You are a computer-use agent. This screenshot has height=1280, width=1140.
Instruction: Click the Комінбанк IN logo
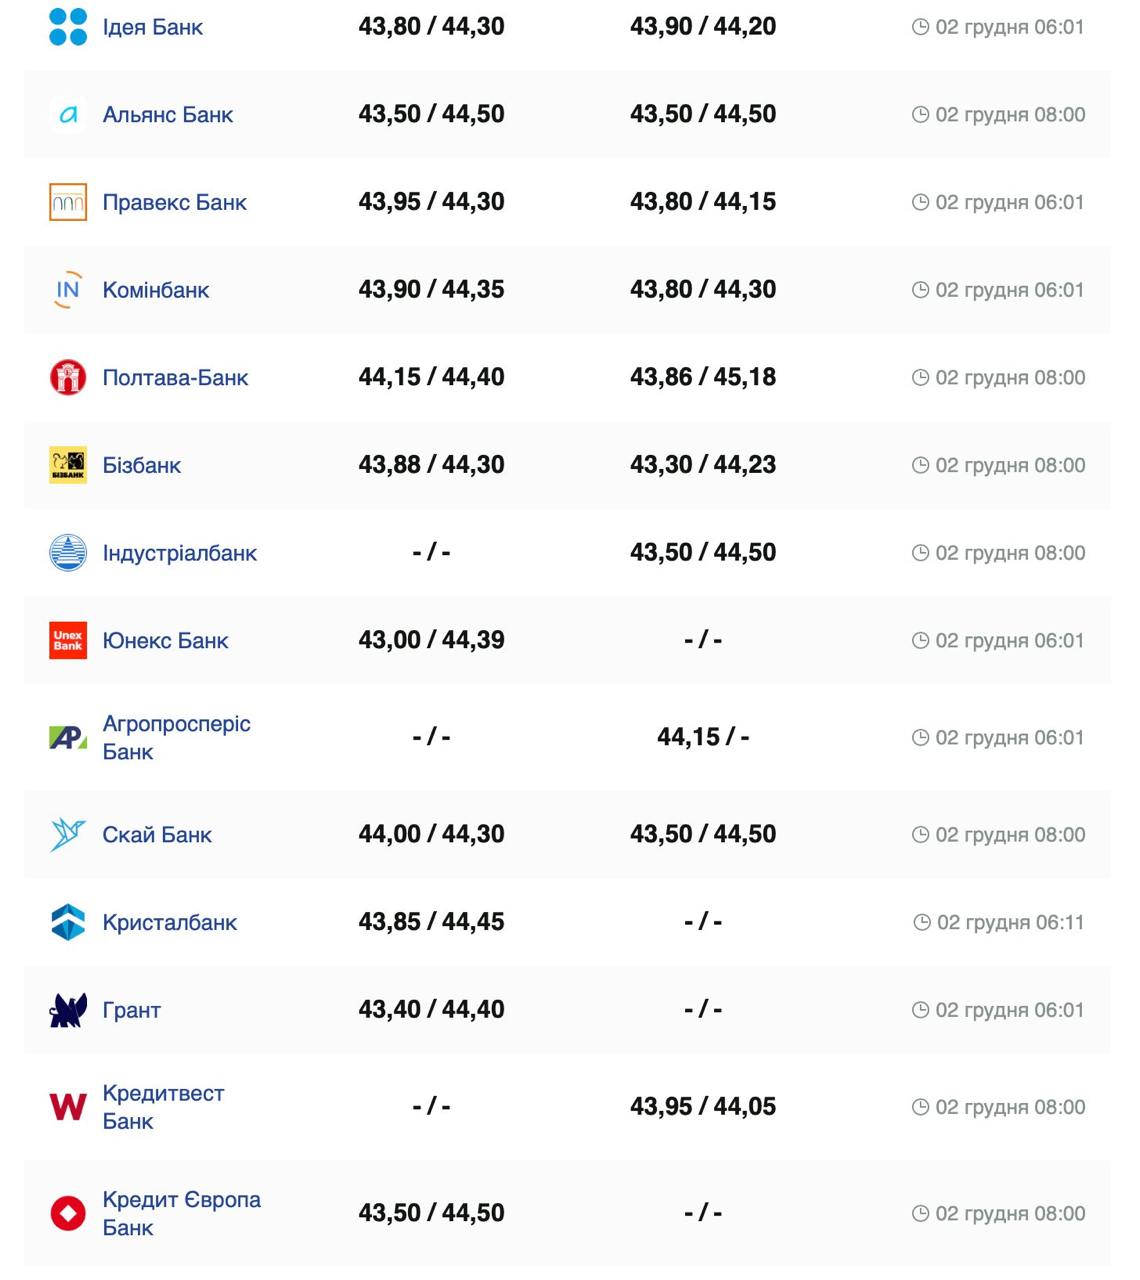click(x=68, y=290)
